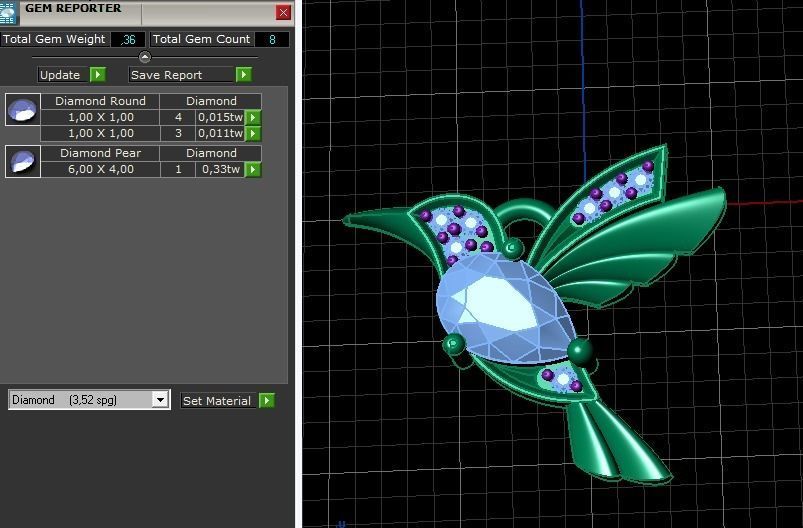Image resolution: width=803 pixels, height=528 pixels.
Task: Click green arrow on the 0,011tw row
Action: tap(253, 133)
